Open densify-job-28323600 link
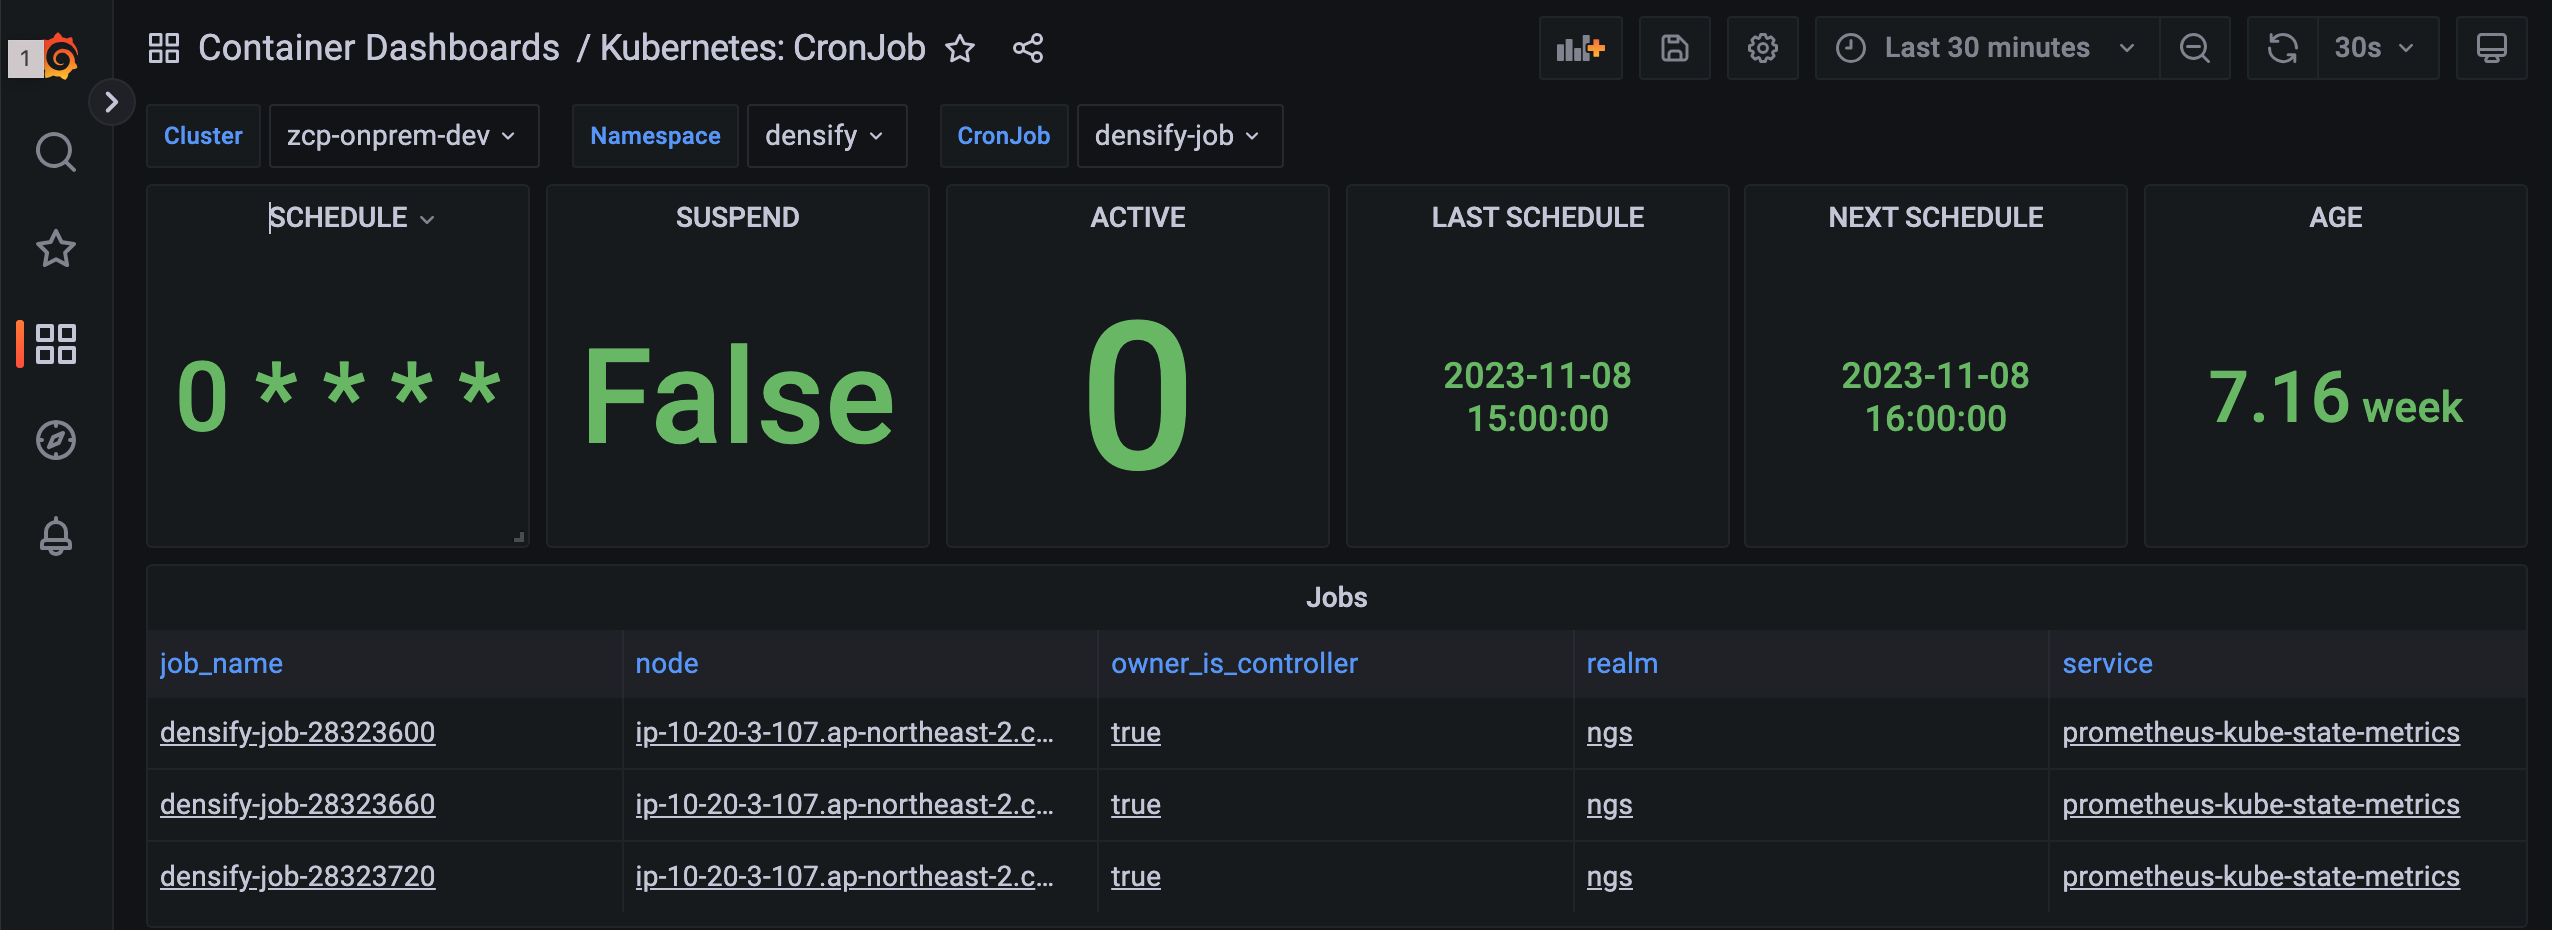2552x930 pixels. [x=297, y=733]
